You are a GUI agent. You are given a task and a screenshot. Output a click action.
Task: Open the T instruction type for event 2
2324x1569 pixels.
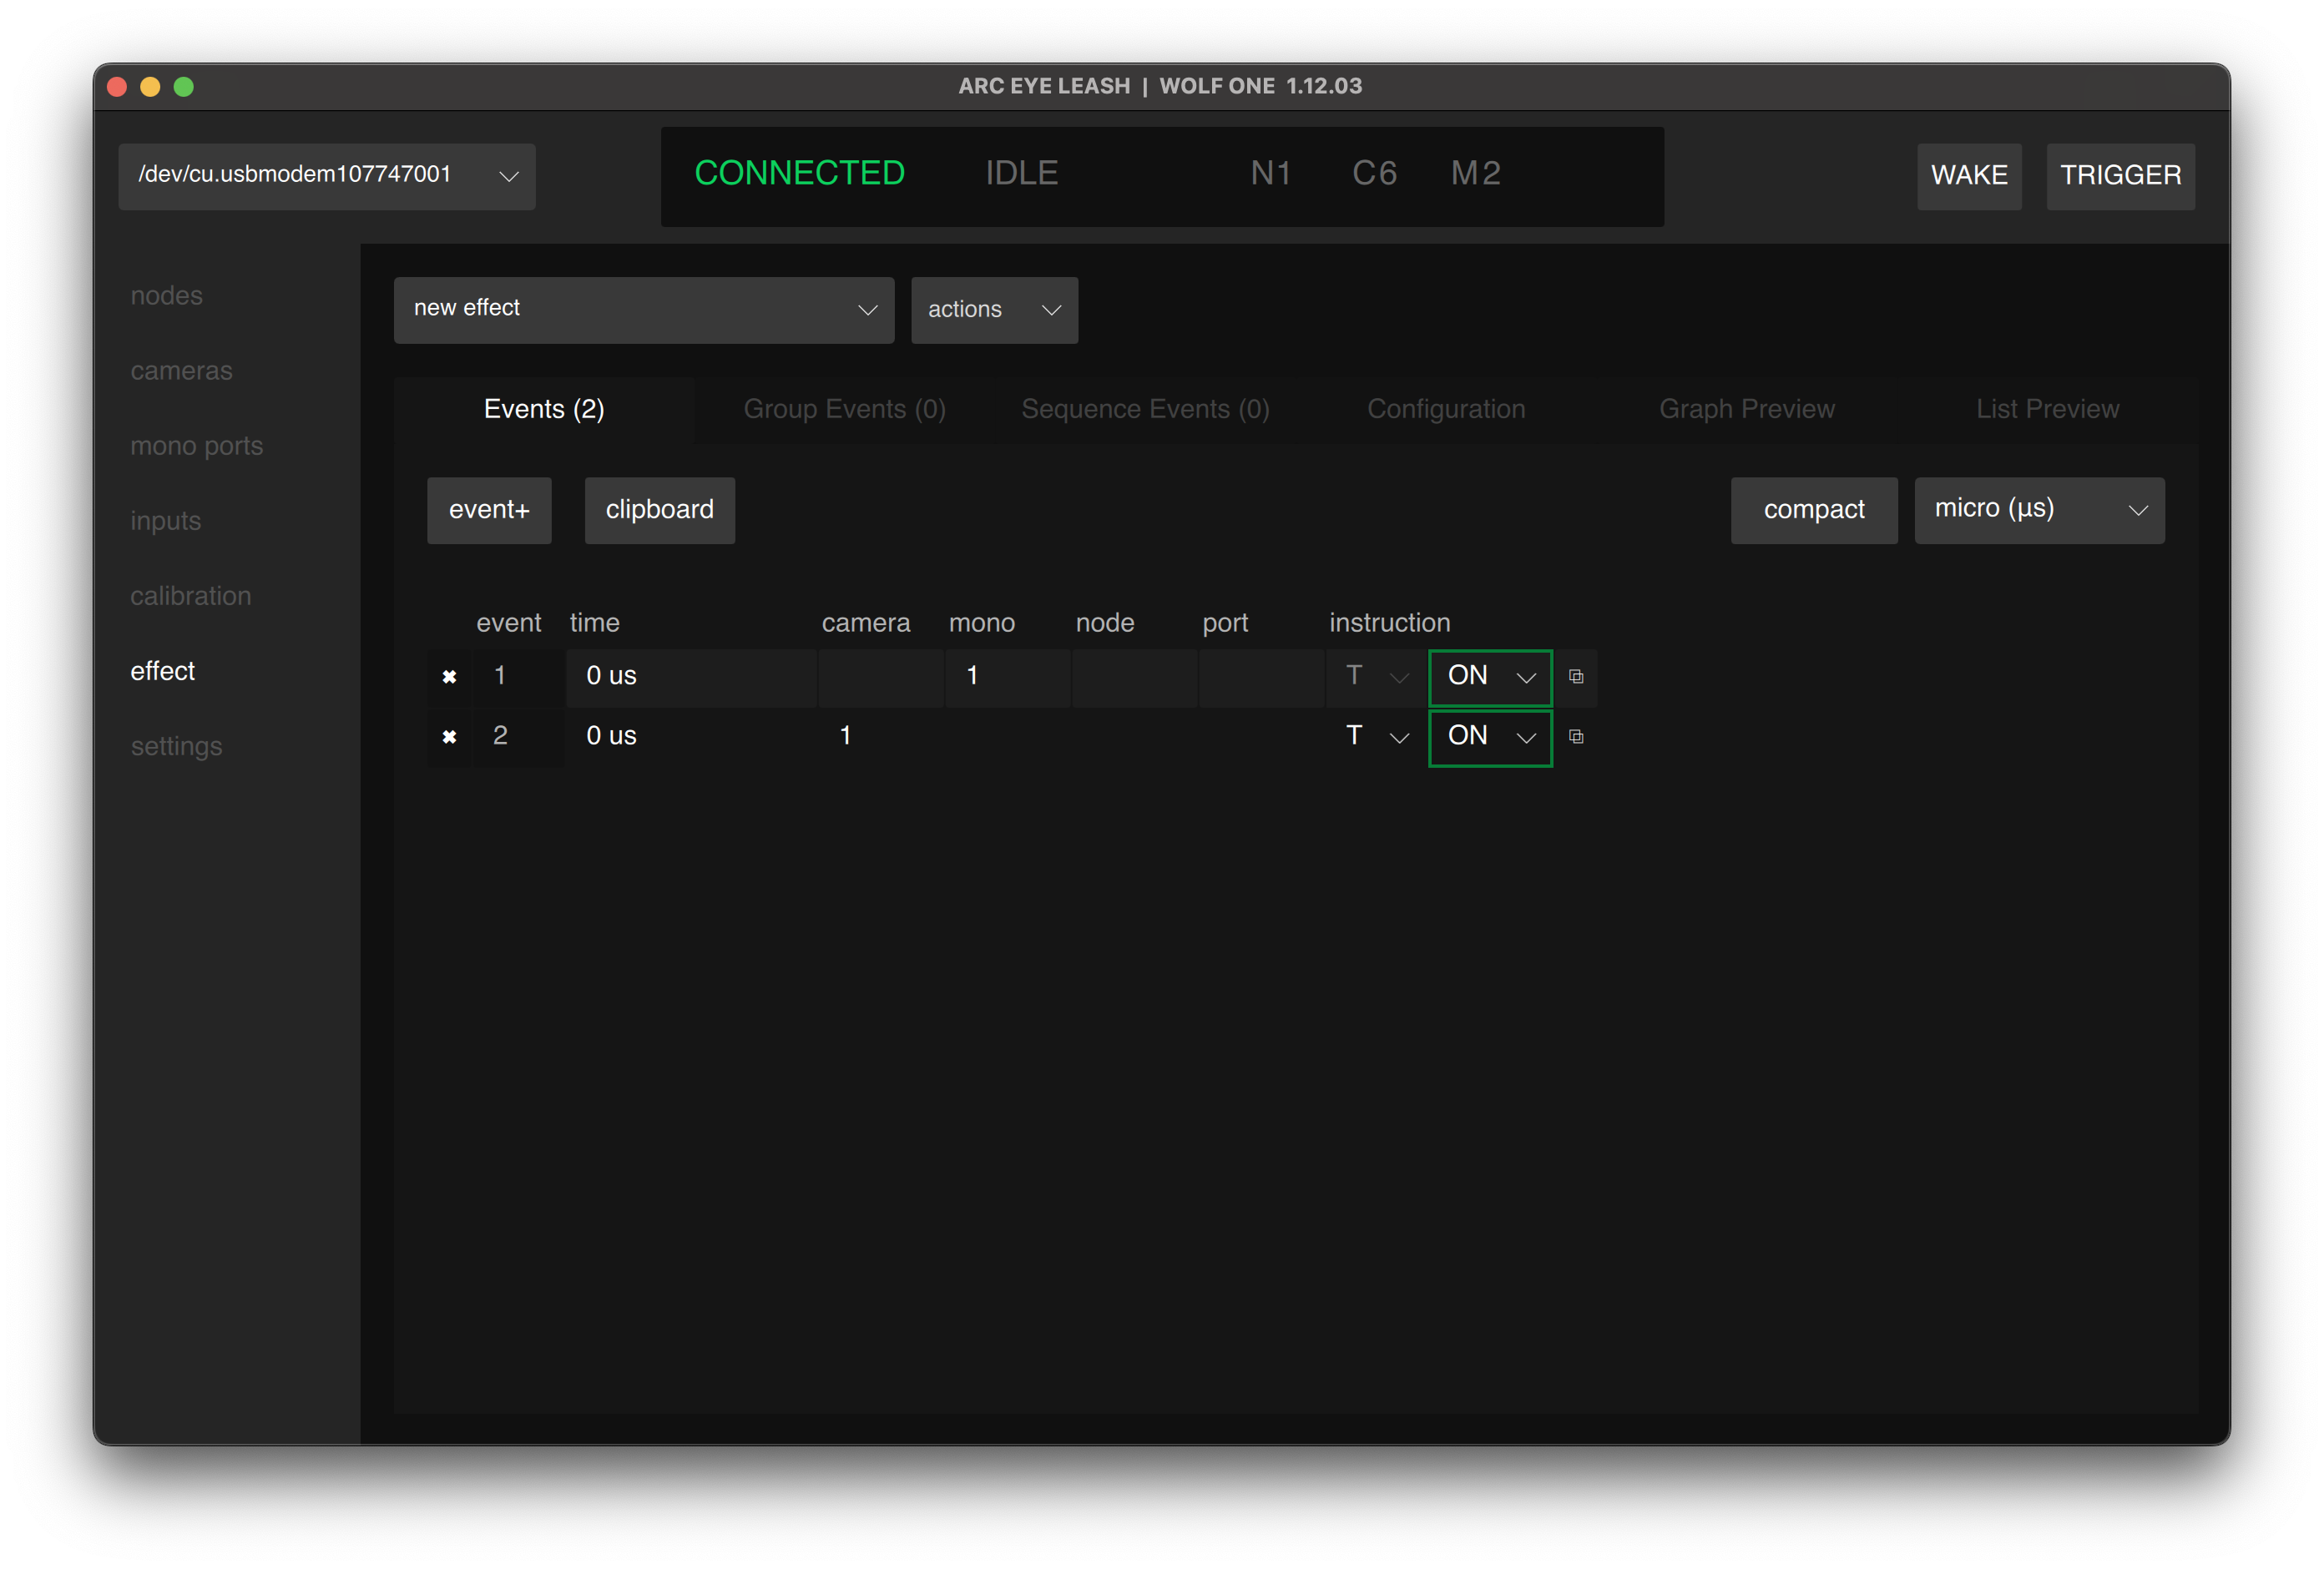click(1376, 737)
